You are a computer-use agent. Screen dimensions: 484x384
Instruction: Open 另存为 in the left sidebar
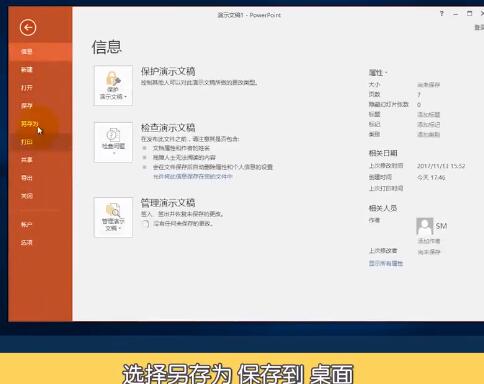(40, 124)
